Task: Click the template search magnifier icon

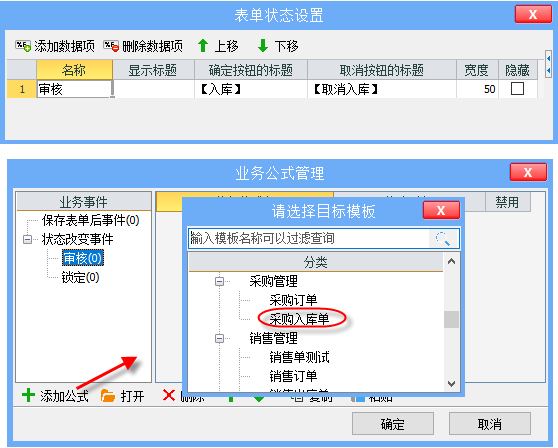Action: click(443, 238)
